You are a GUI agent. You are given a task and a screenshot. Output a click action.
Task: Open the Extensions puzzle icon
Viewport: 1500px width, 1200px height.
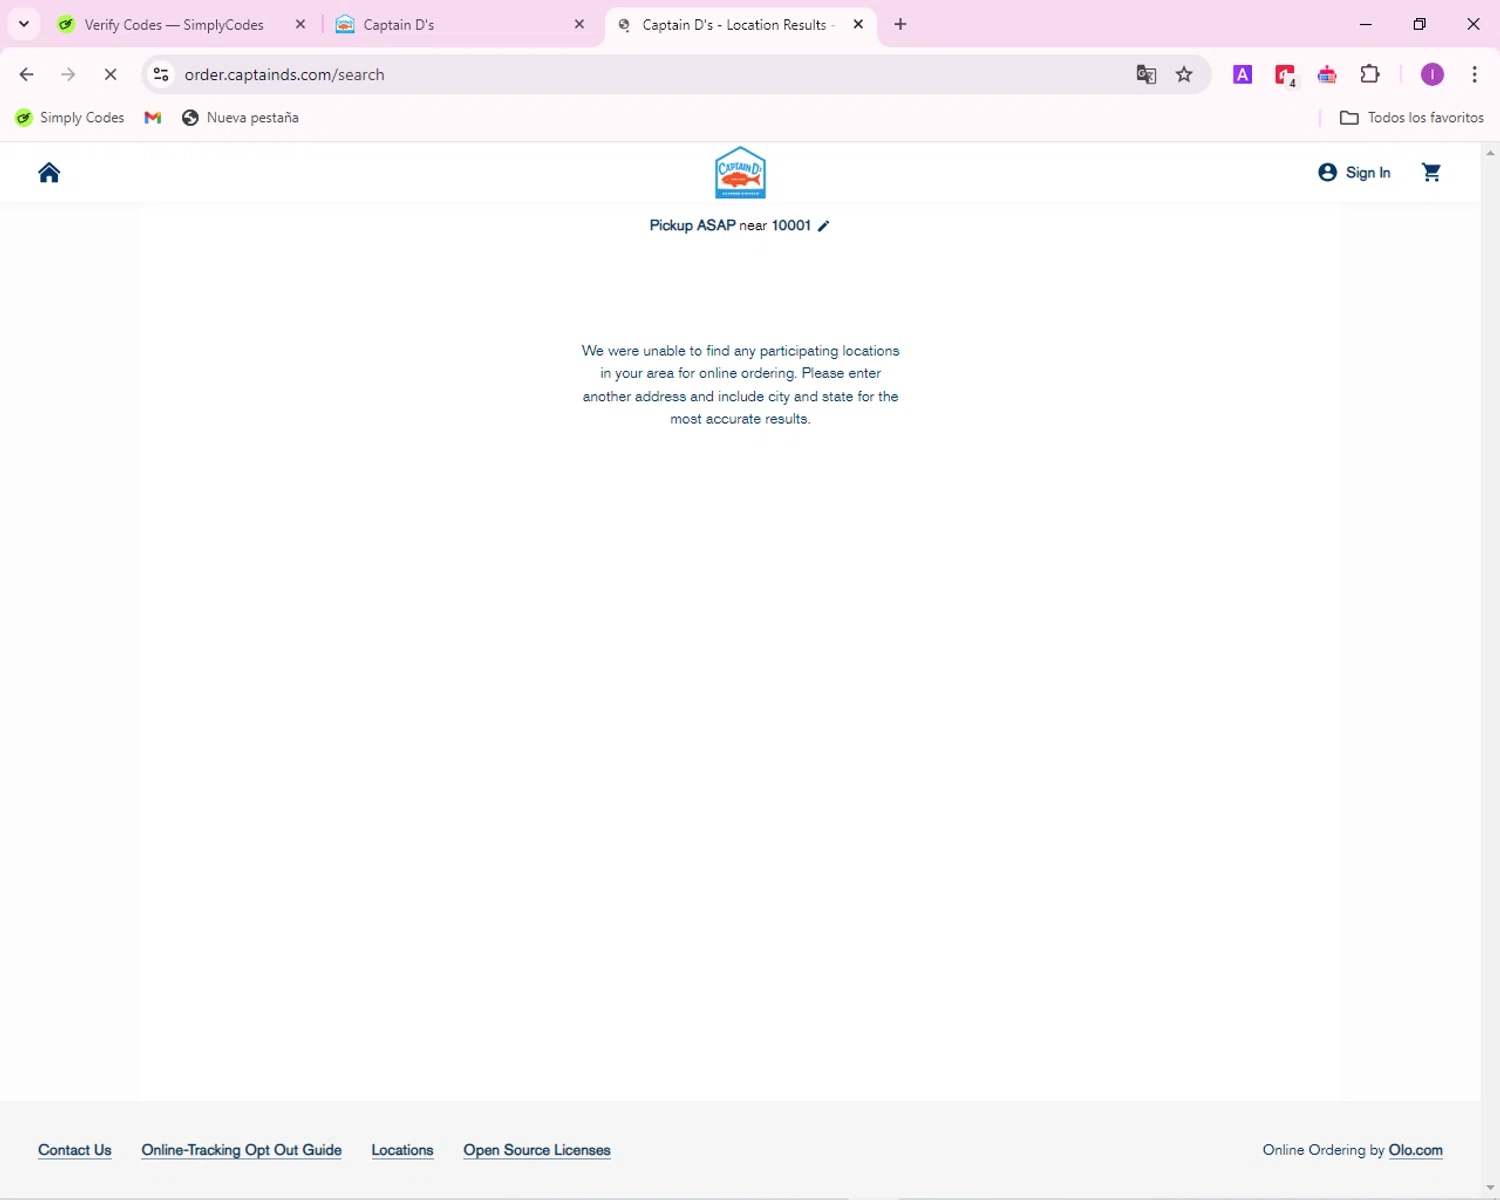[1370, 75]
